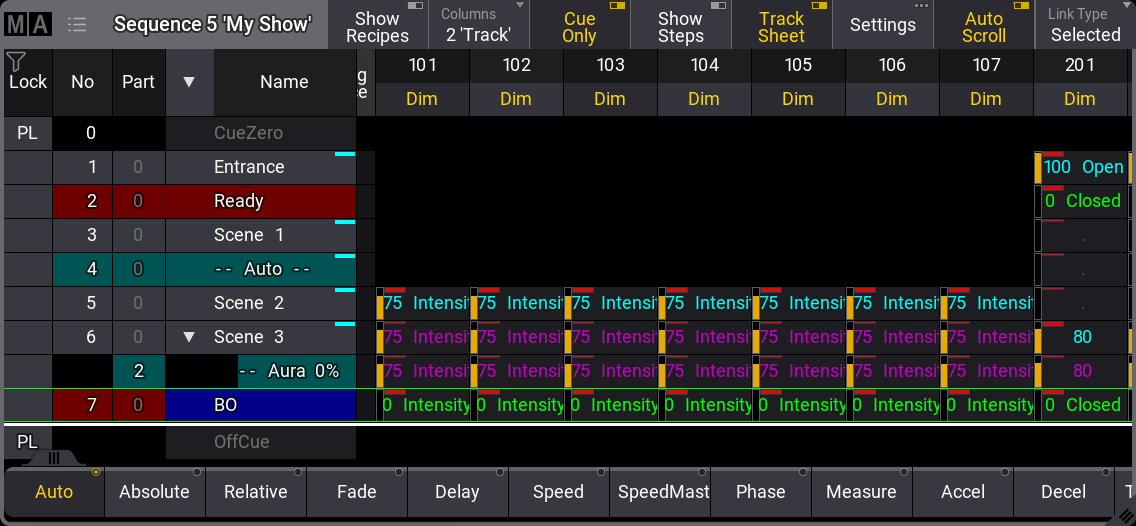Disable the Cue Only toggle
This screenshot has width=1136, height=526.
(x=579, y=26)
